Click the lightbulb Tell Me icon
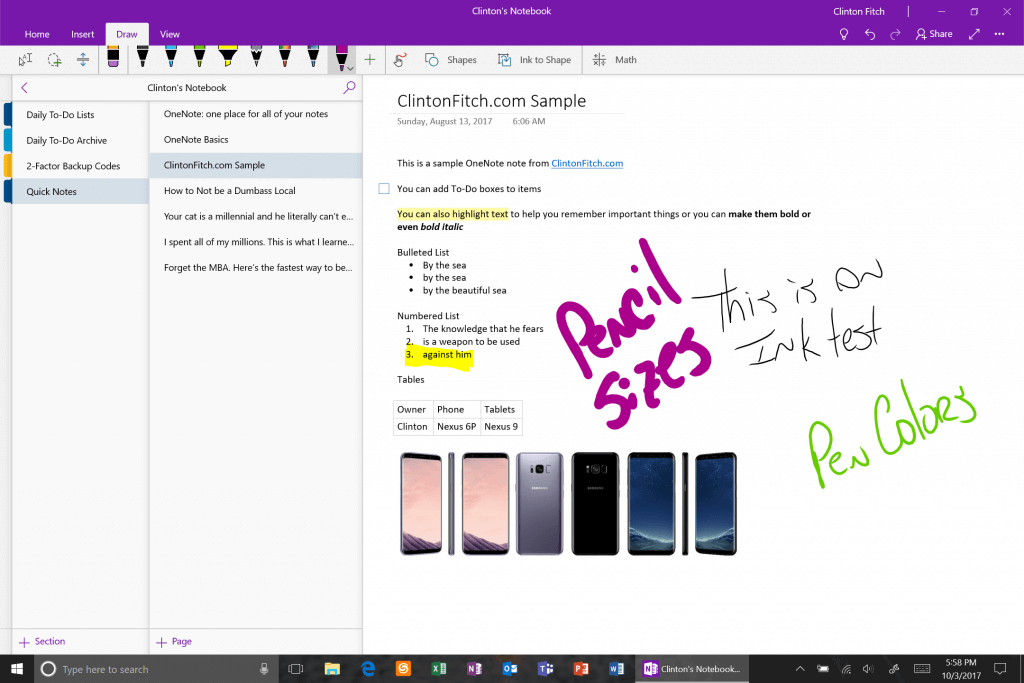This screenshot has width=1024, height=683. tap(843, 33)
